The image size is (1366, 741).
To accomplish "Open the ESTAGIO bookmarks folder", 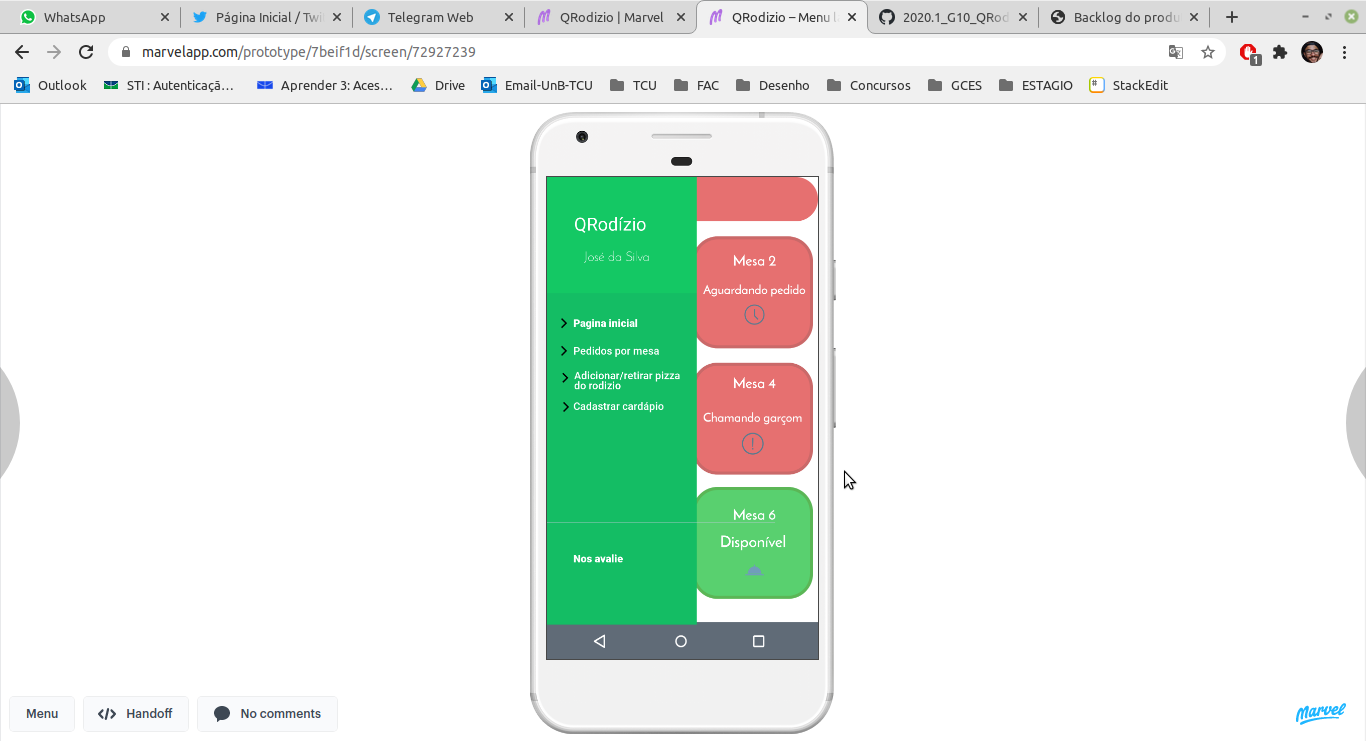I will tap(1036, 85).
